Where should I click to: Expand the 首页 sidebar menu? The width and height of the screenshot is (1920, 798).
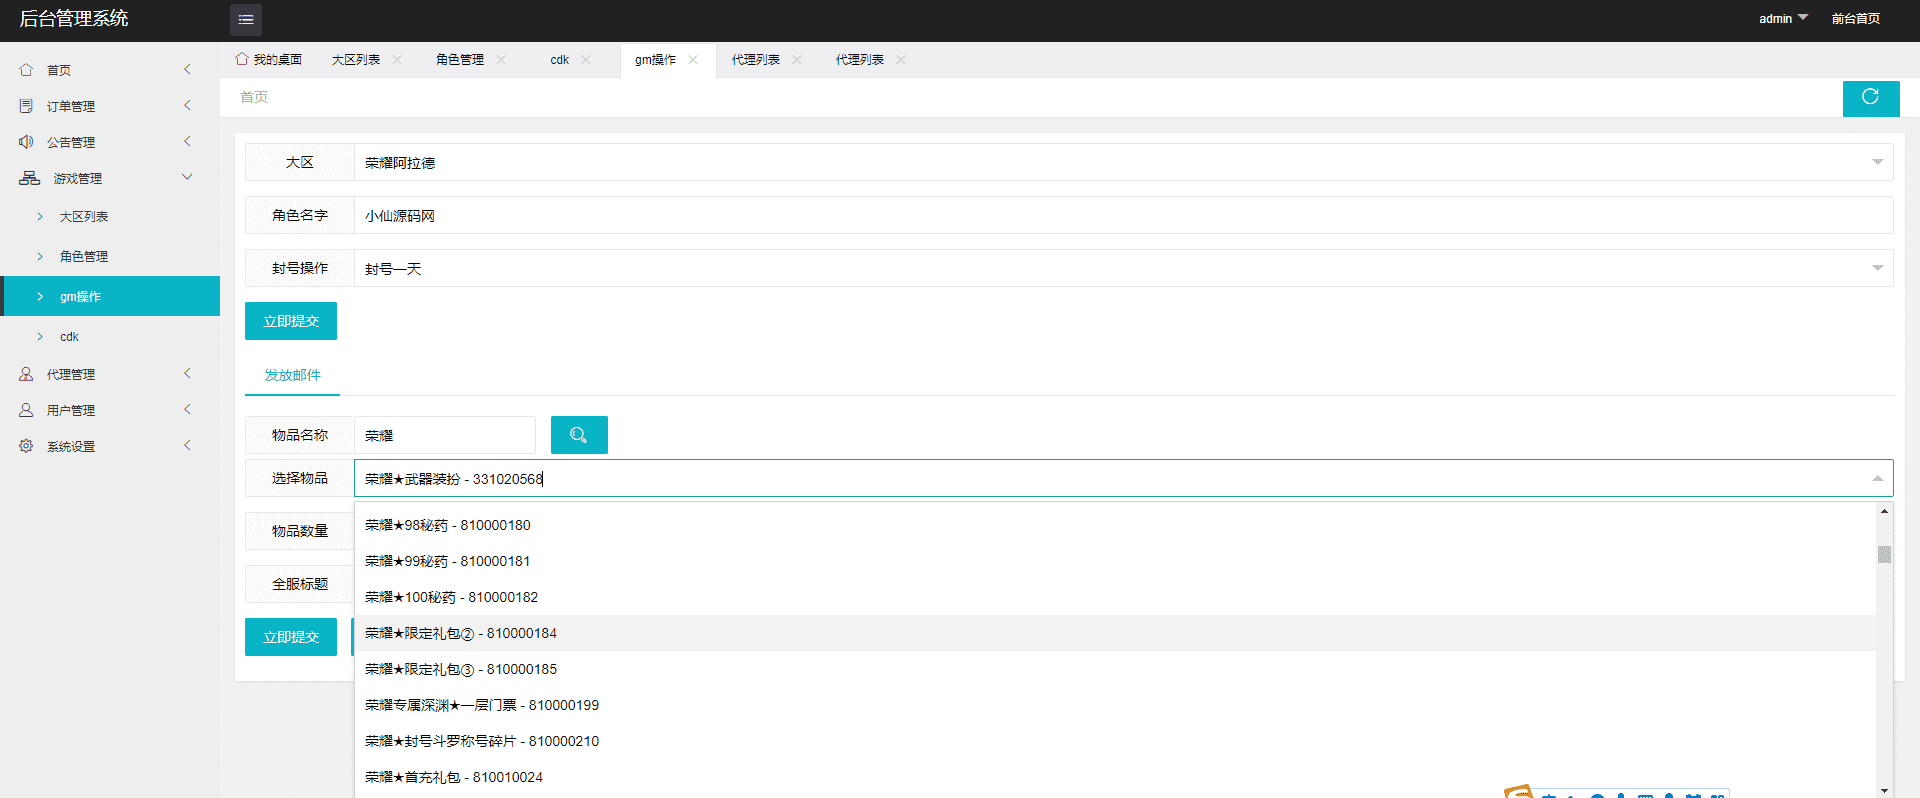(187, 69)
